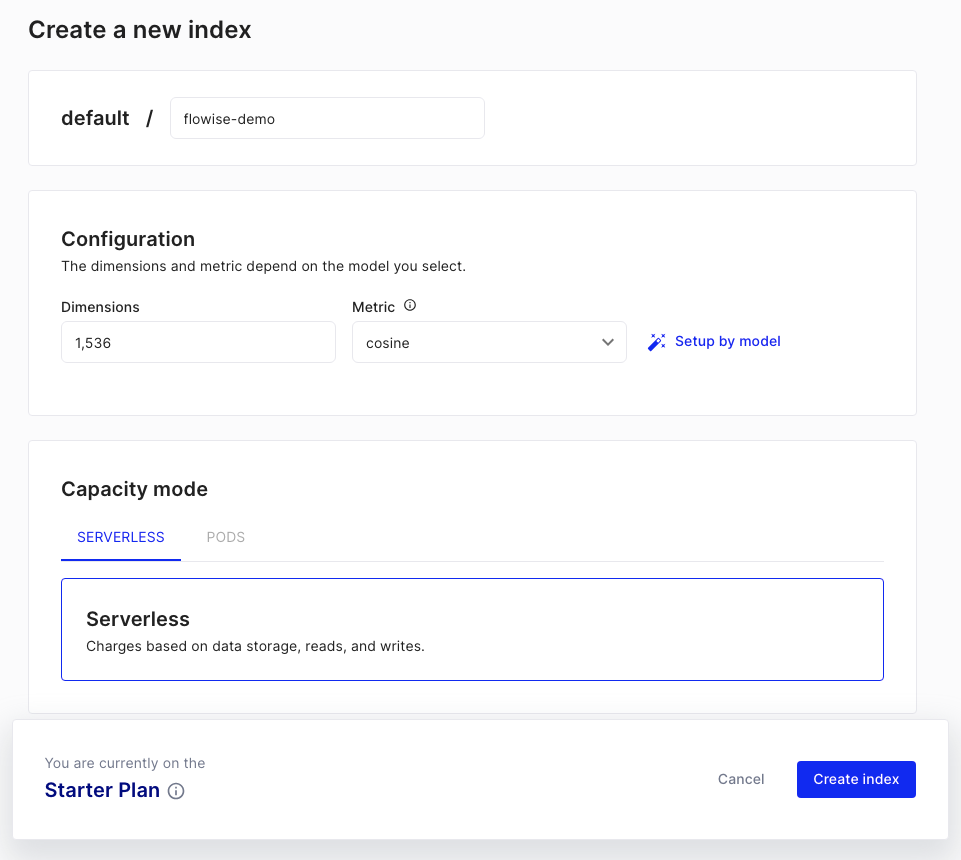Click the Capacity mode section heading

point(134,489)
